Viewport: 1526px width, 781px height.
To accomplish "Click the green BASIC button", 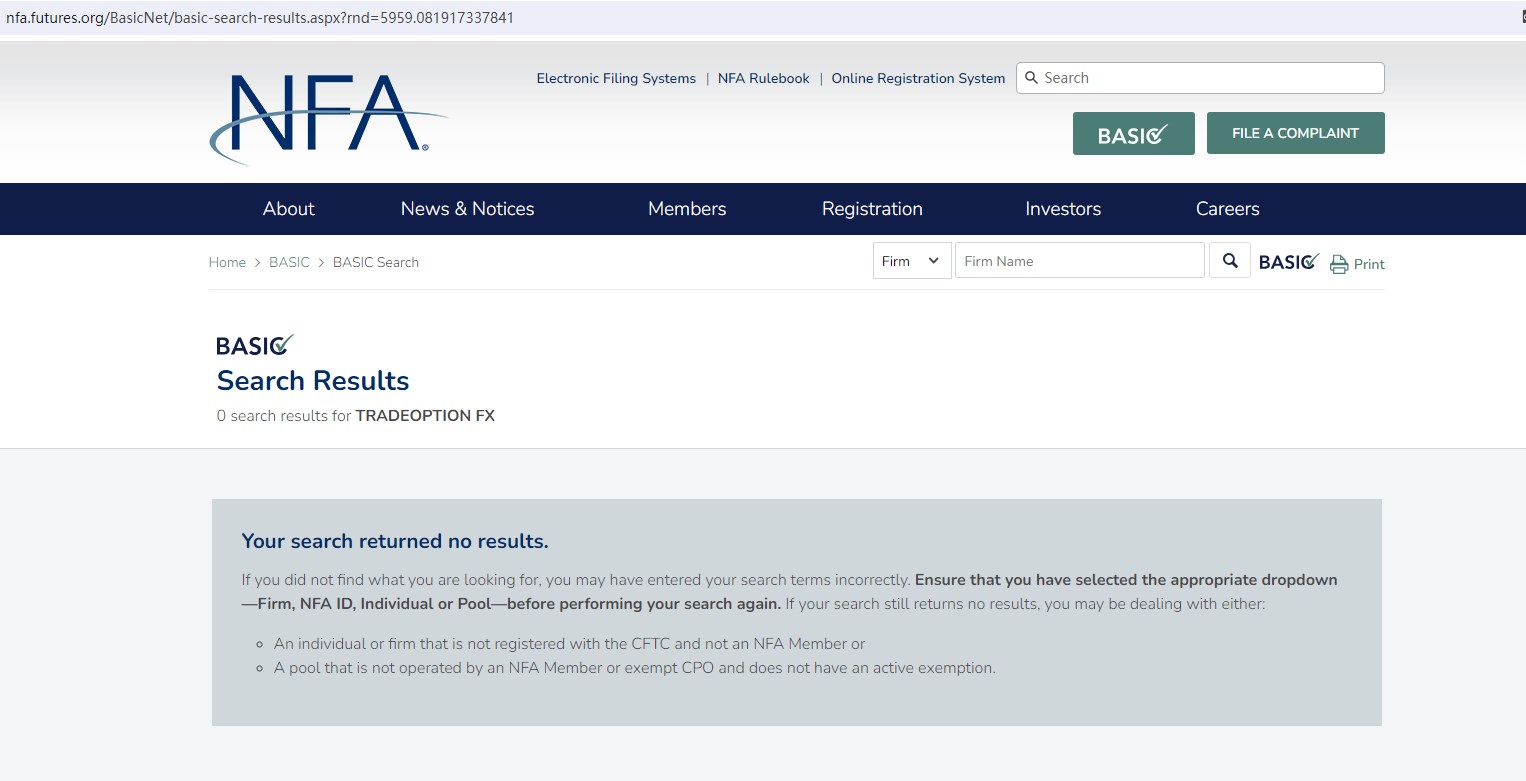I will [1133, 133].
